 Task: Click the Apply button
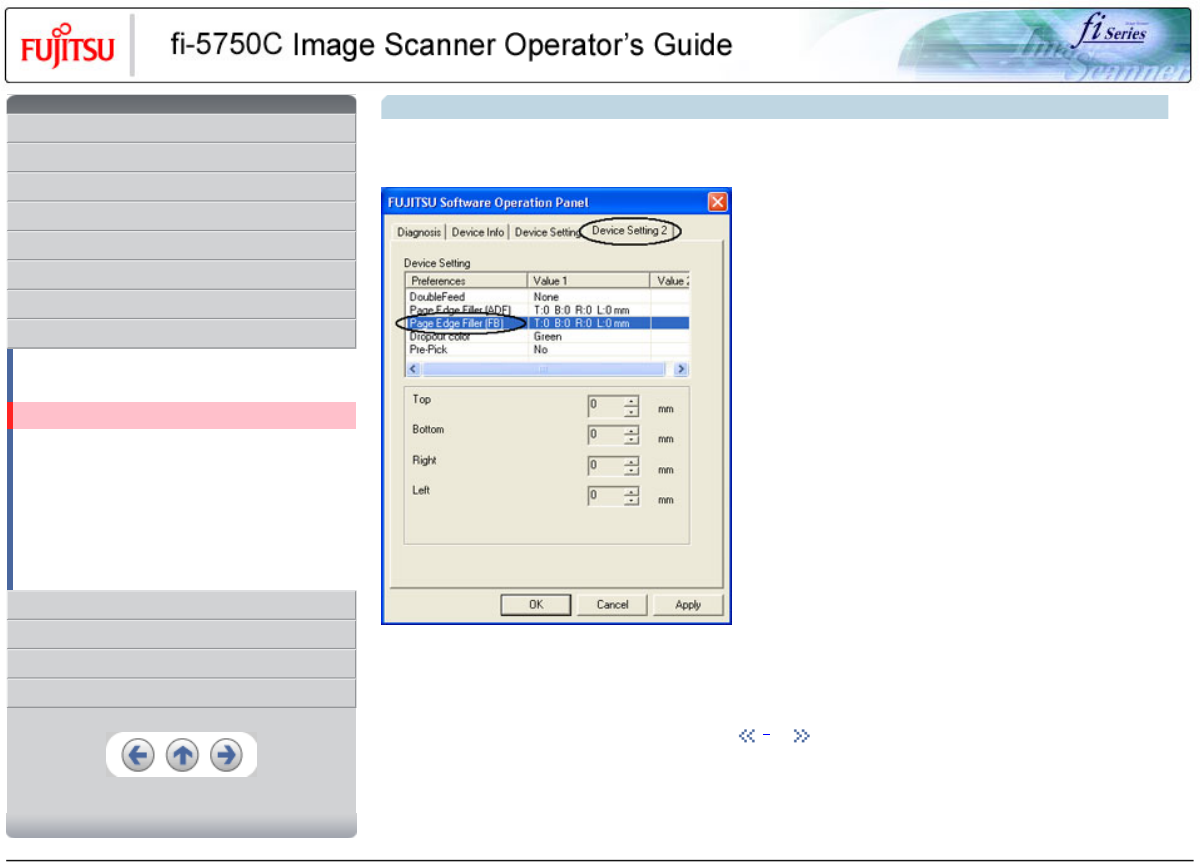[688, 605]
